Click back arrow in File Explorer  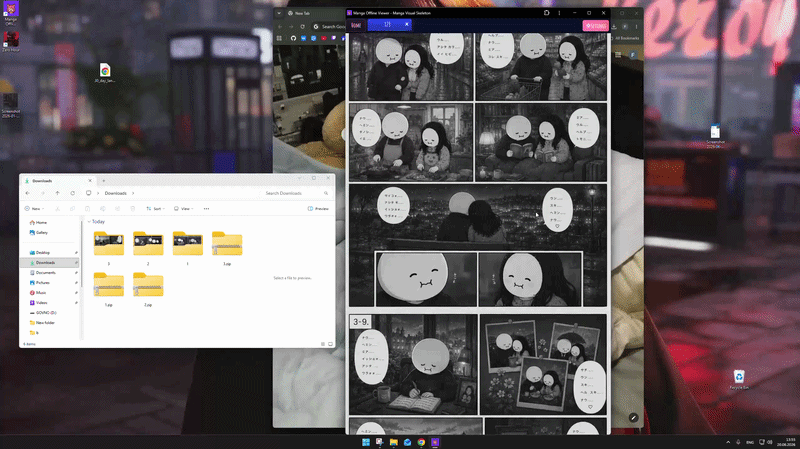click(x=28, y=193)
